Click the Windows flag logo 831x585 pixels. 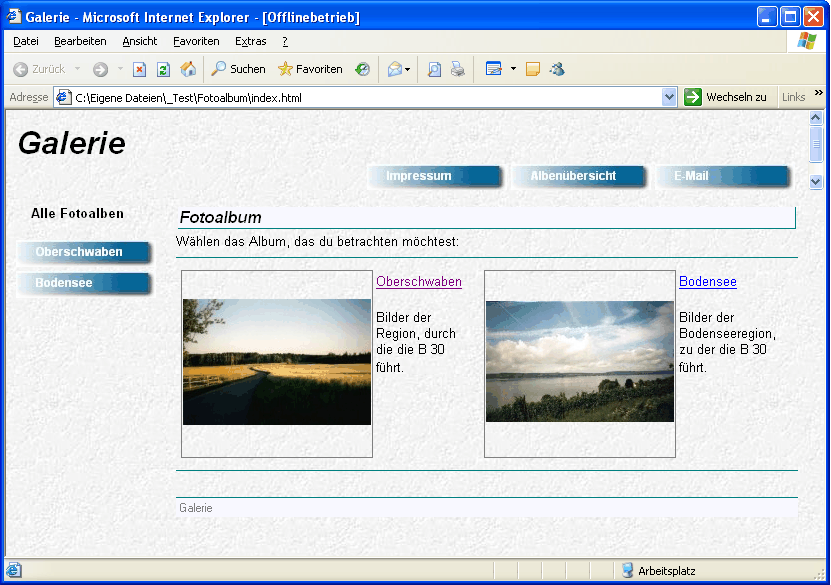tap(807, 41)
